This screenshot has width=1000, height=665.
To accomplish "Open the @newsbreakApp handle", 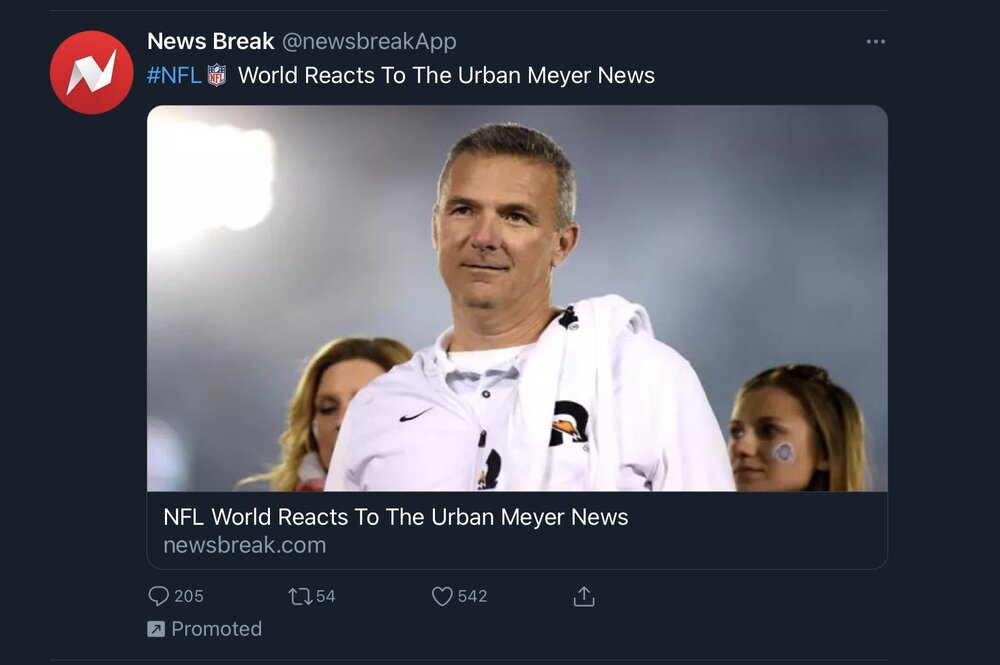I will (369, 41).
